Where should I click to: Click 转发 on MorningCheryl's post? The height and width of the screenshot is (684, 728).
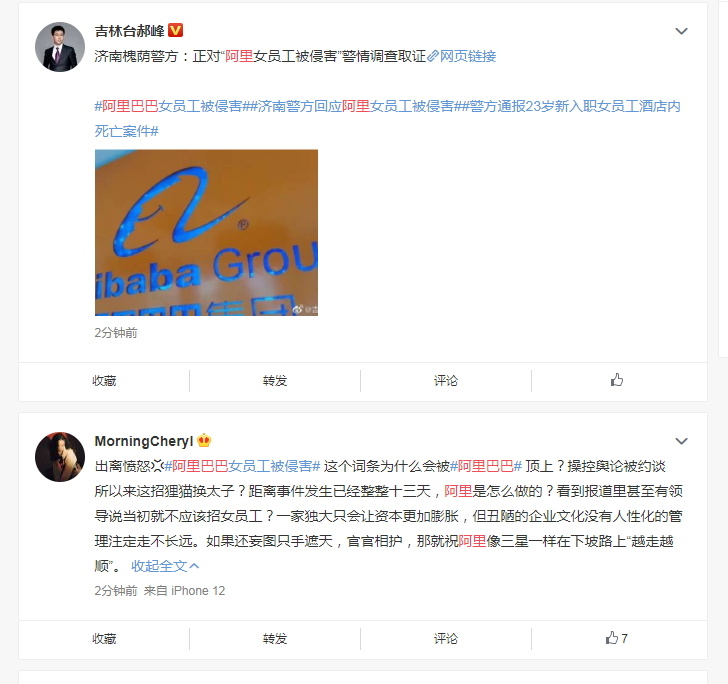pos(275,639)
